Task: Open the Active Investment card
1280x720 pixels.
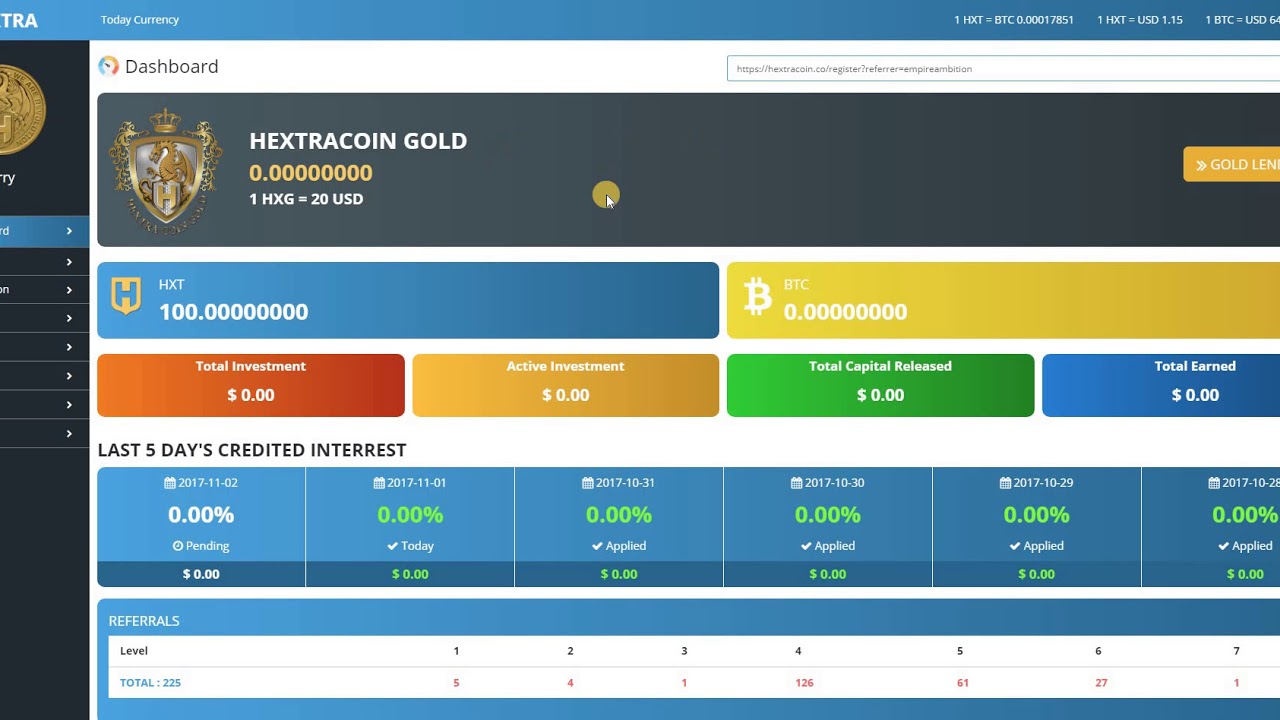Action: click(x=565, y=385)
